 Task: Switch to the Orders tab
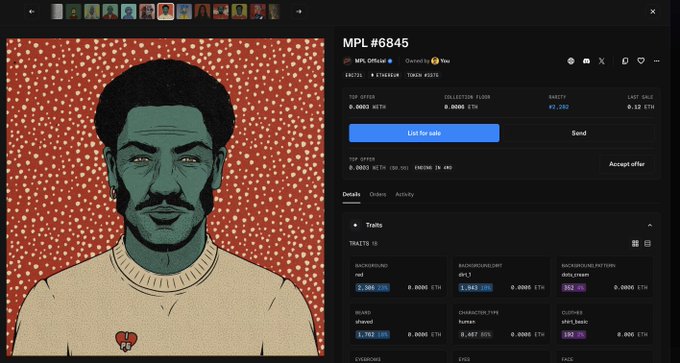[x=378, y=194]
